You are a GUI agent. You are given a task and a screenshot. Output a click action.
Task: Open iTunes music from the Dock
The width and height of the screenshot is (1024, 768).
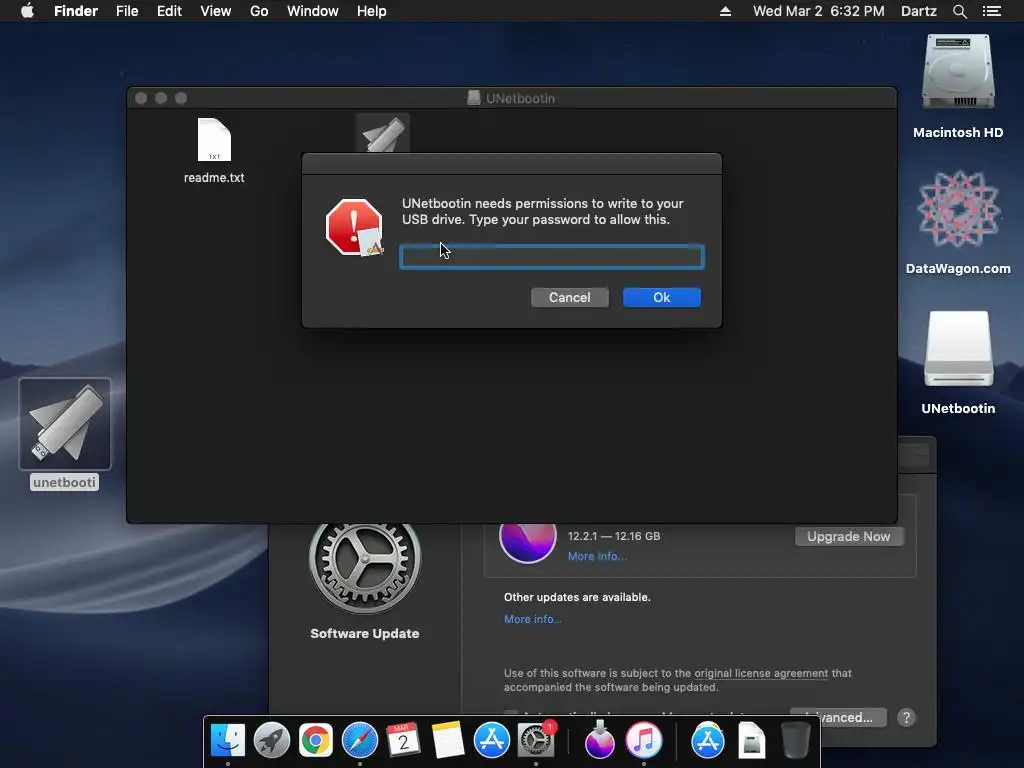coord(644,741)
